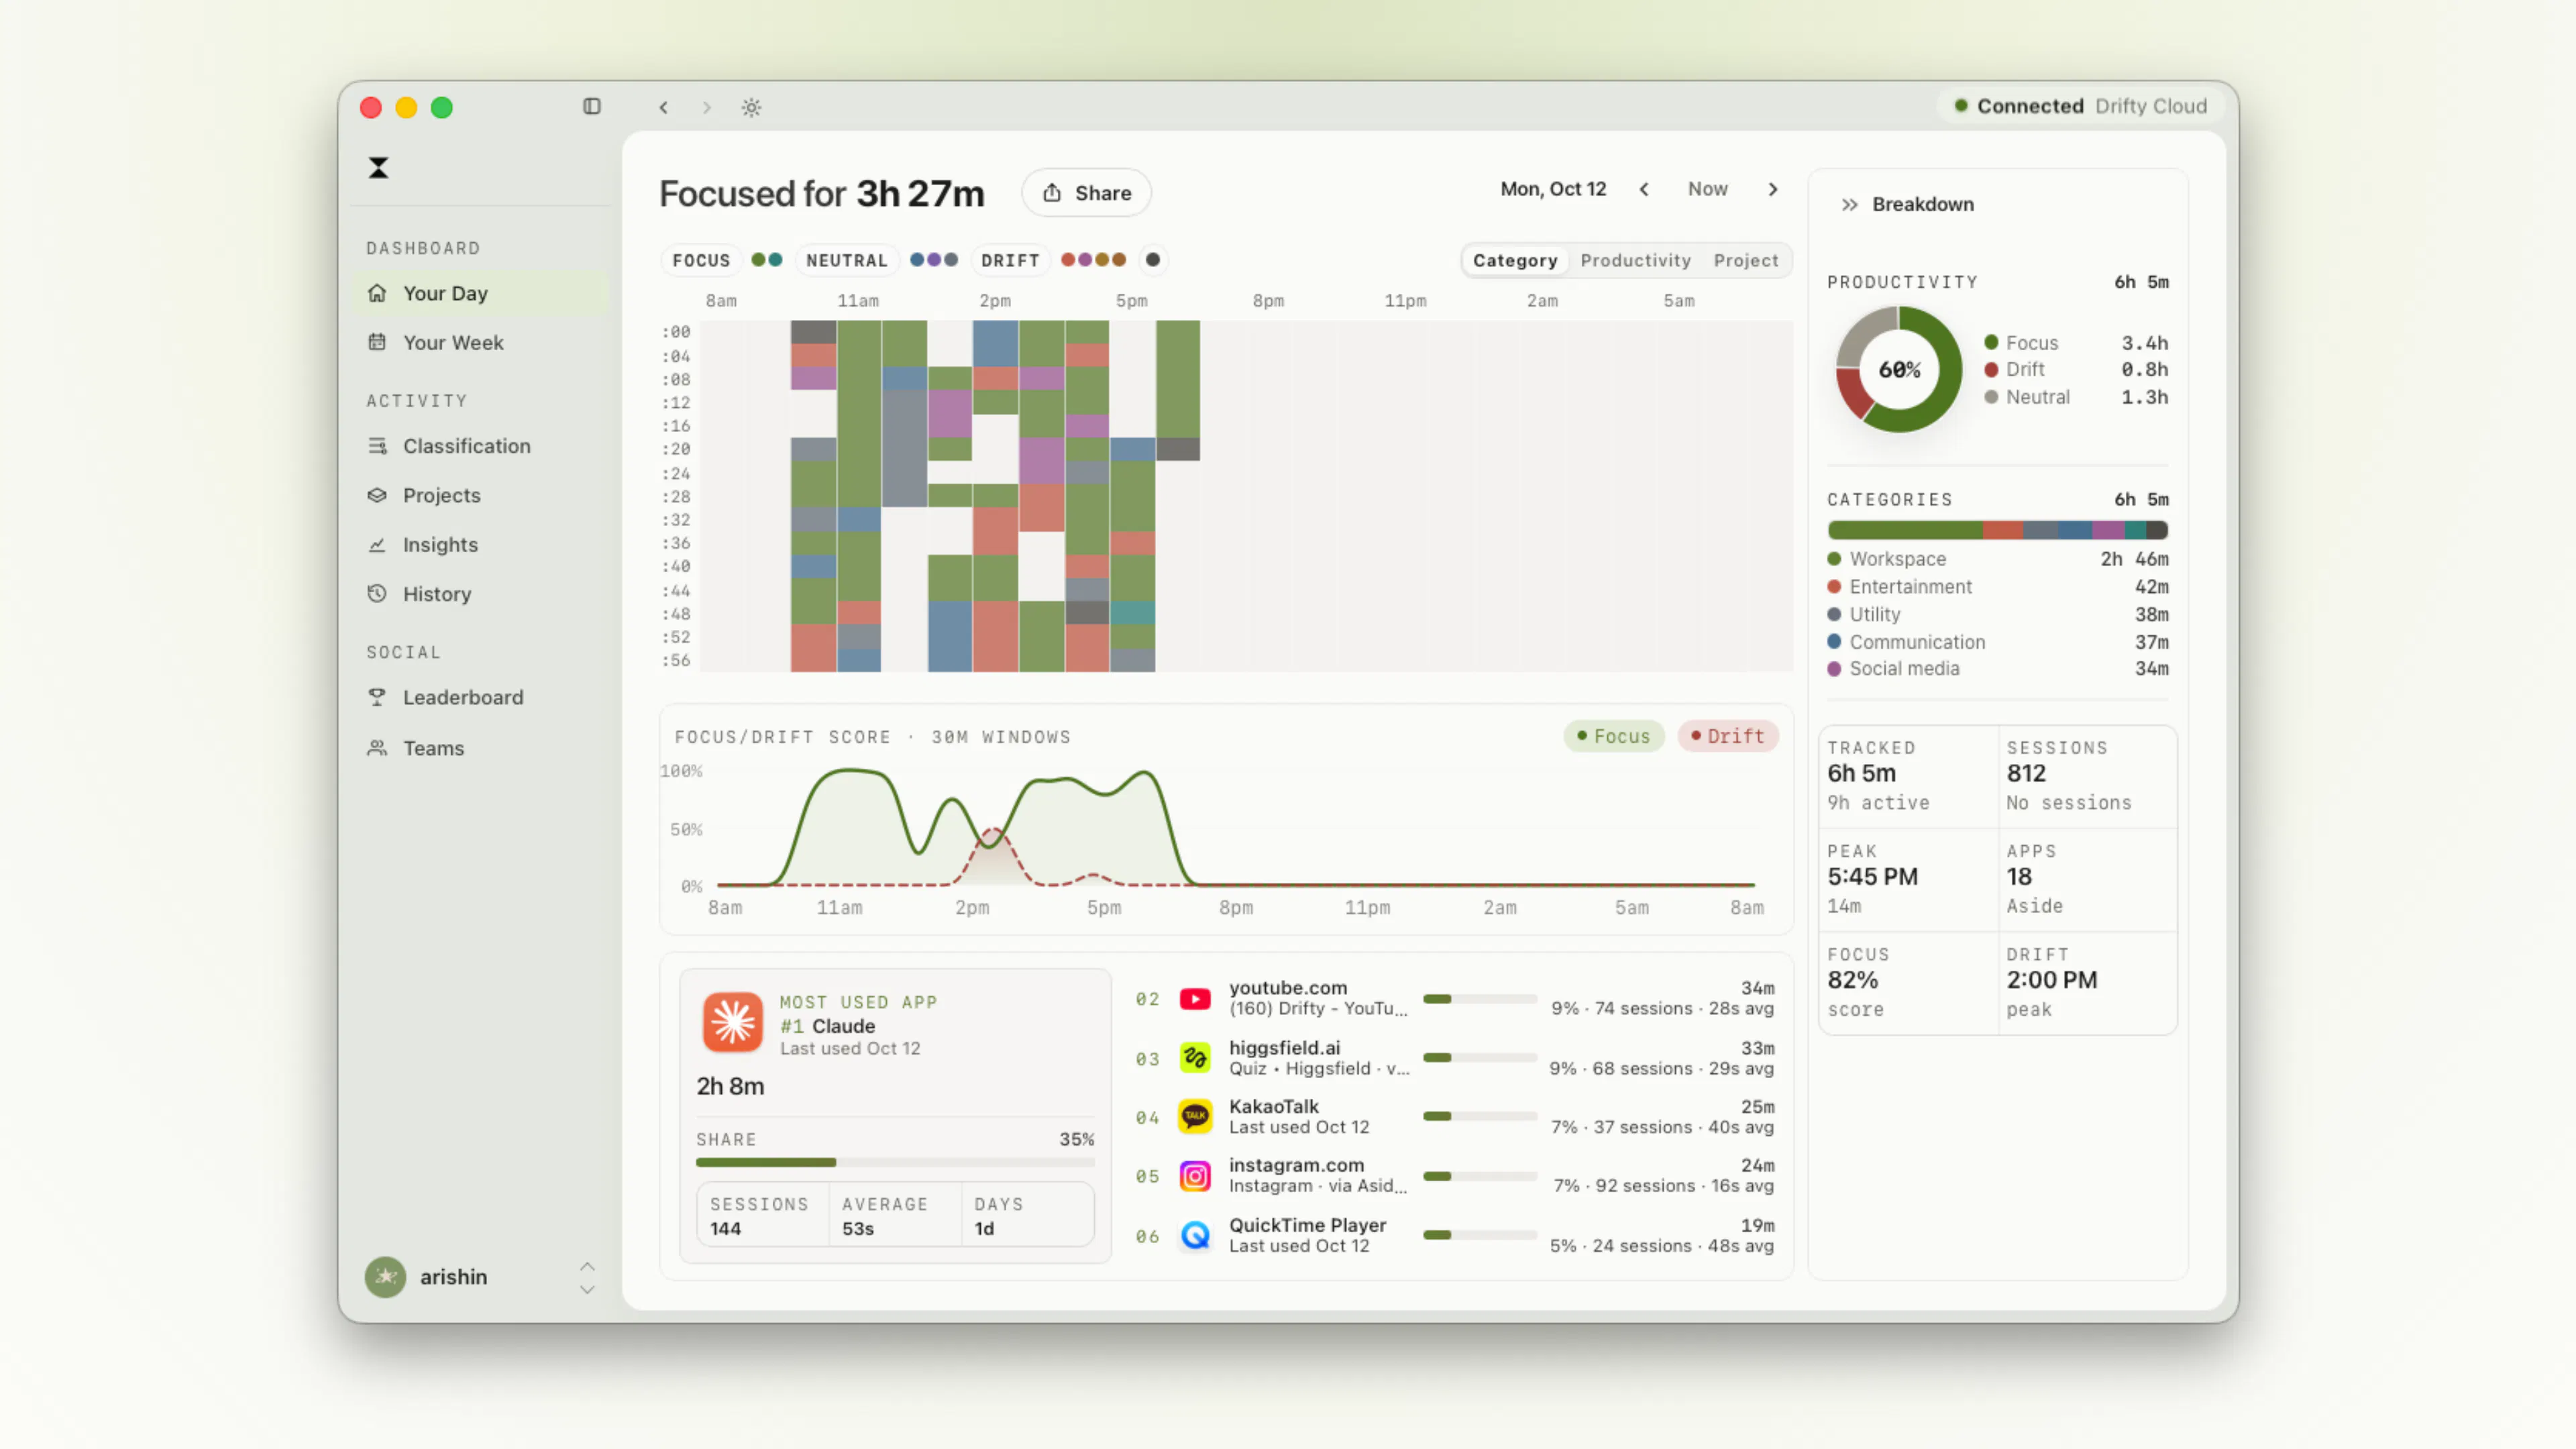Click the Connected Drifty Cloud status
Viewport: 2576px width, 1449px height.
2080,106
